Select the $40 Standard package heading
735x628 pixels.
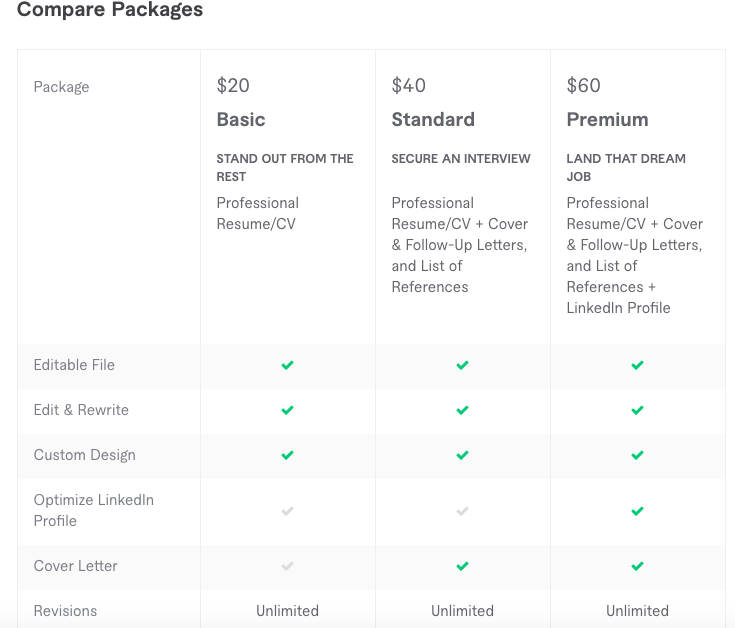coord(433,119)
